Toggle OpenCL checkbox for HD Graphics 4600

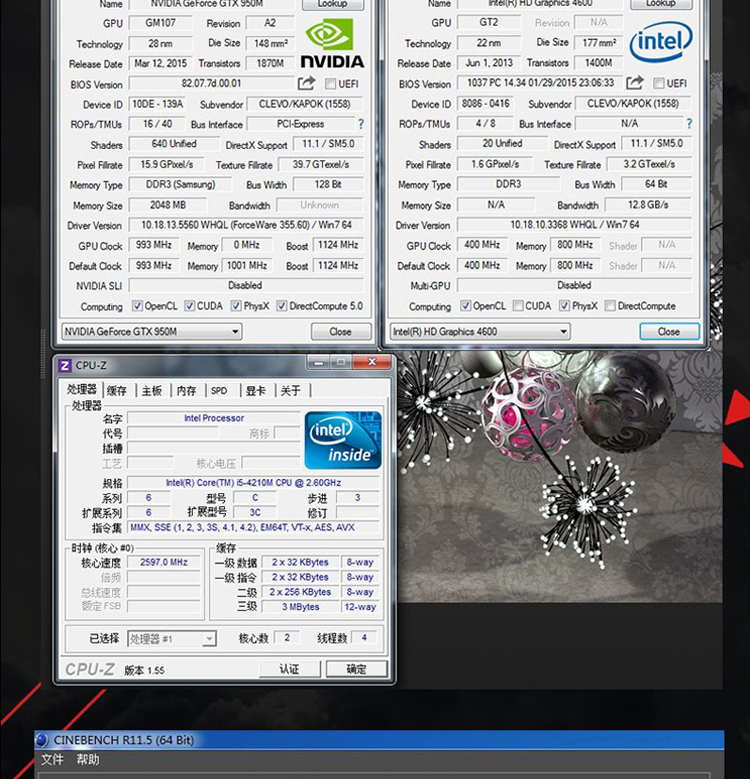tap(465, 306)
